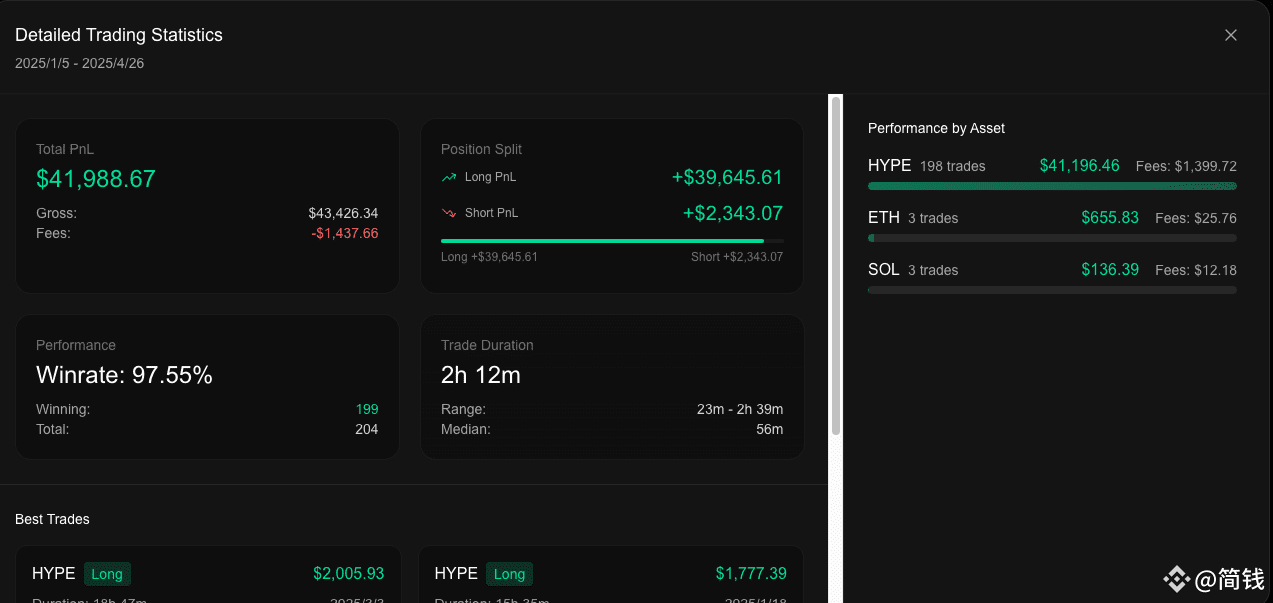
Task: Click the SOL Fees: $12.18 text
Action: click(x=1196, y=270)
